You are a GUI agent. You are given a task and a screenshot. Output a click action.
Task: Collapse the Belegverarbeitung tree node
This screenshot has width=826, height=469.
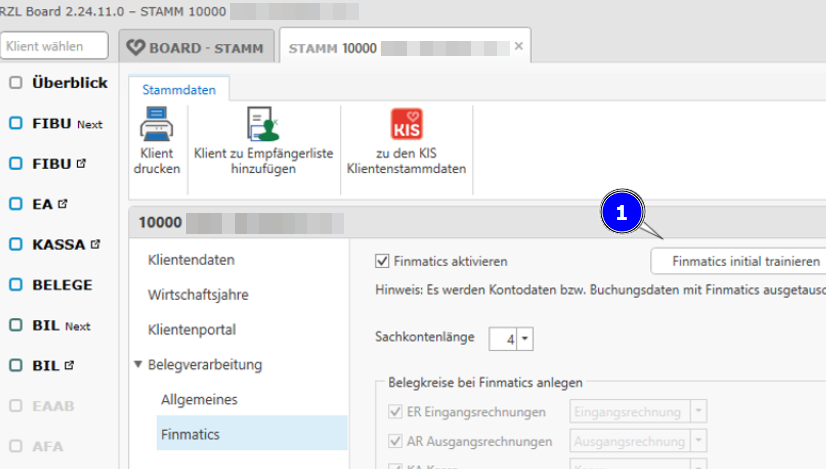pyautogui.click(x=138, y=365)
